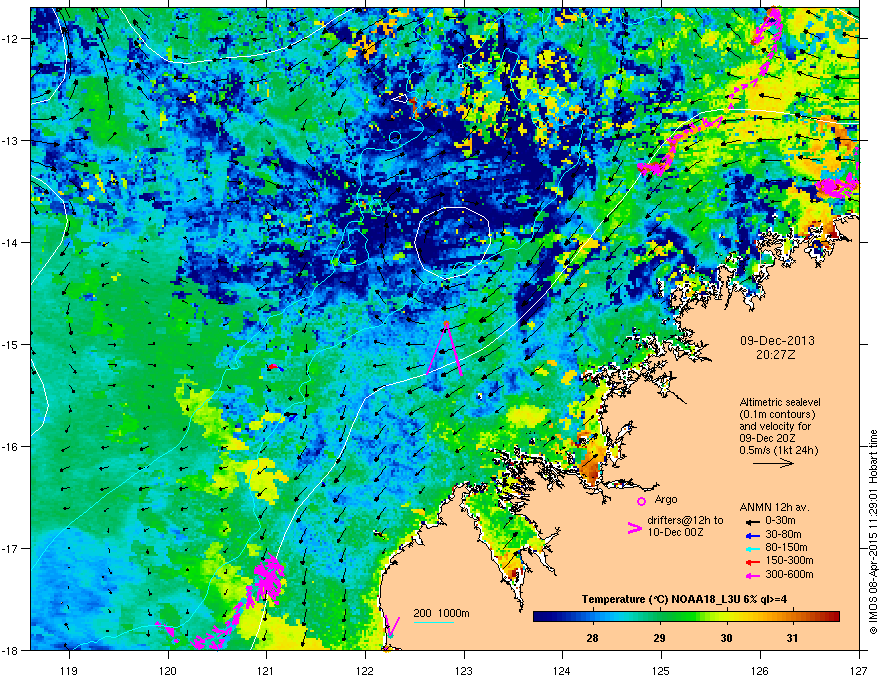
Task: Select the blue 30-80m arrow legend symbol
Action: [x=752, y=535]
